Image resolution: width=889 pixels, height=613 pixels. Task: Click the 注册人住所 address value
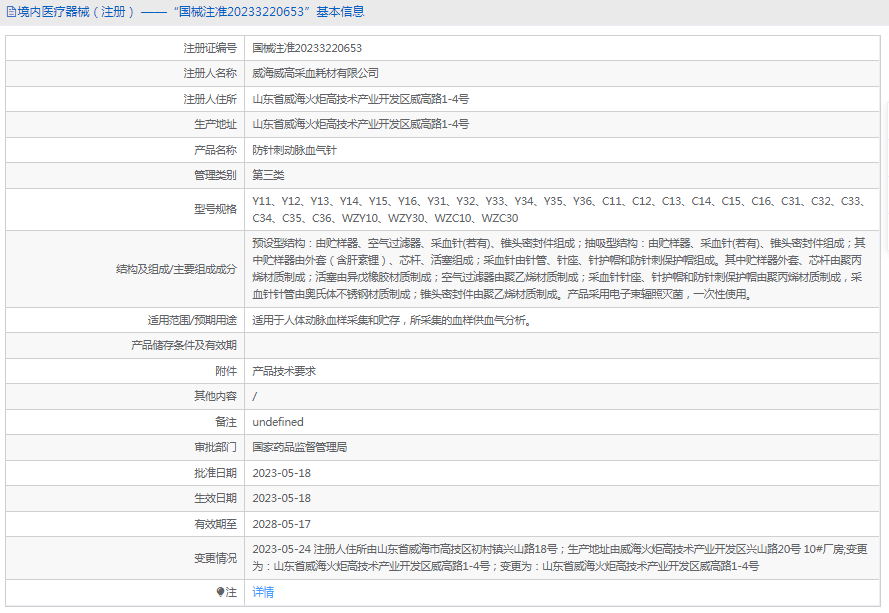(361, 99)
